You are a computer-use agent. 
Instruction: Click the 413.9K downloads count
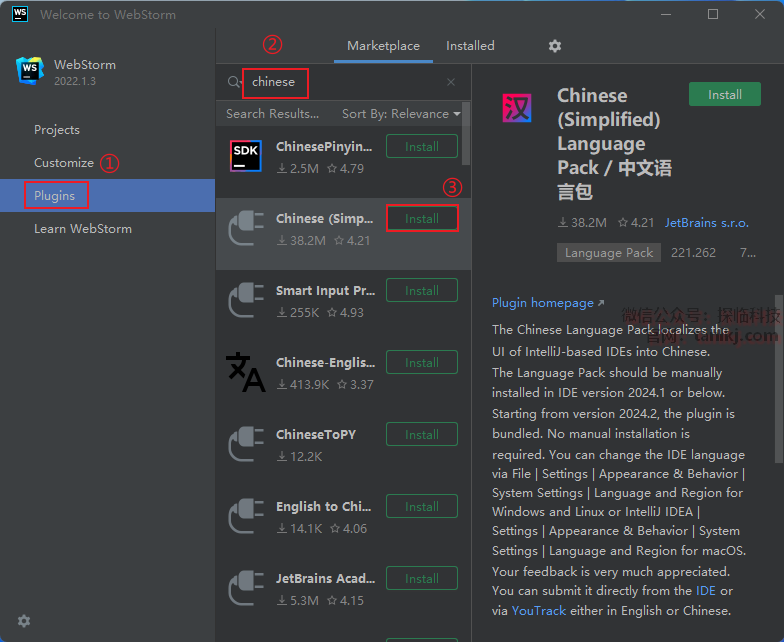coord(304,385)
